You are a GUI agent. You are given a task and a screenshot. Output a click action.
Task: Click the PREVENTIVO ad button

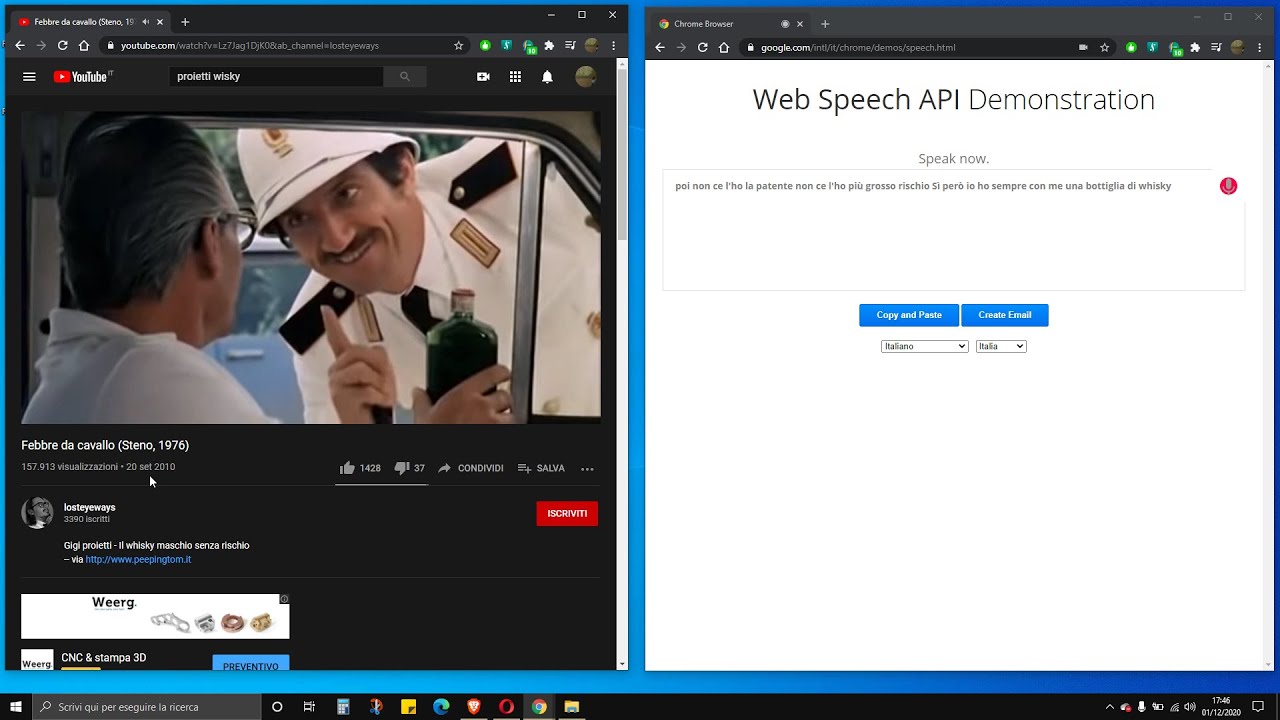(x=251, y=666)
